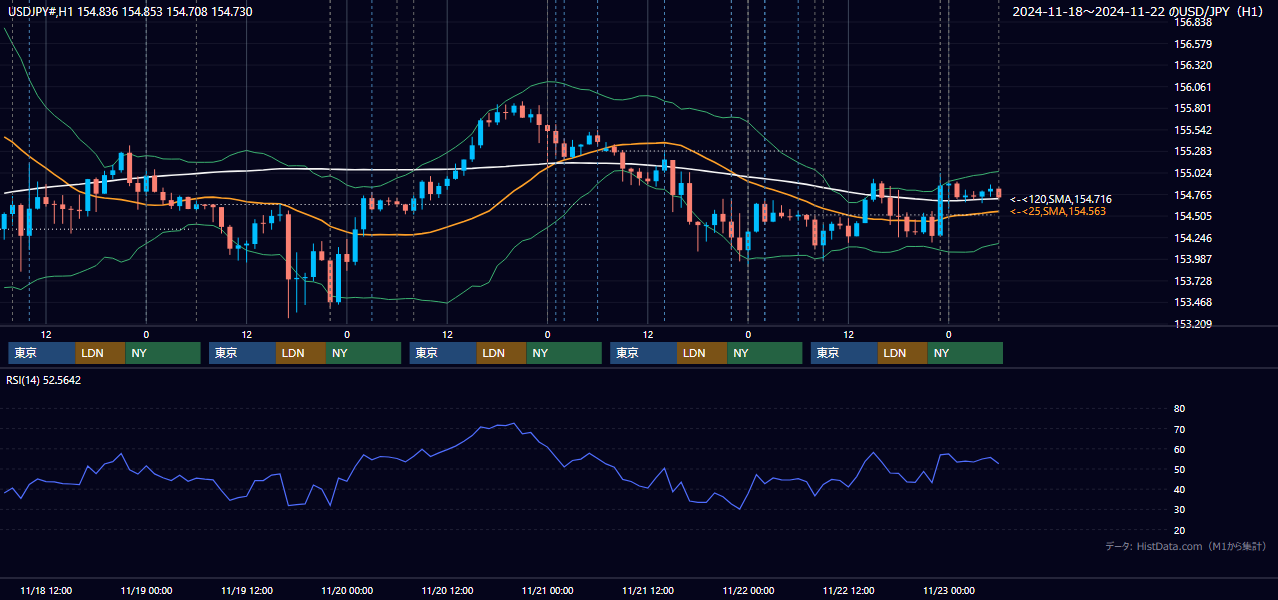Select price axis value 156.320
The image size is (1278, 600).
1193,65
